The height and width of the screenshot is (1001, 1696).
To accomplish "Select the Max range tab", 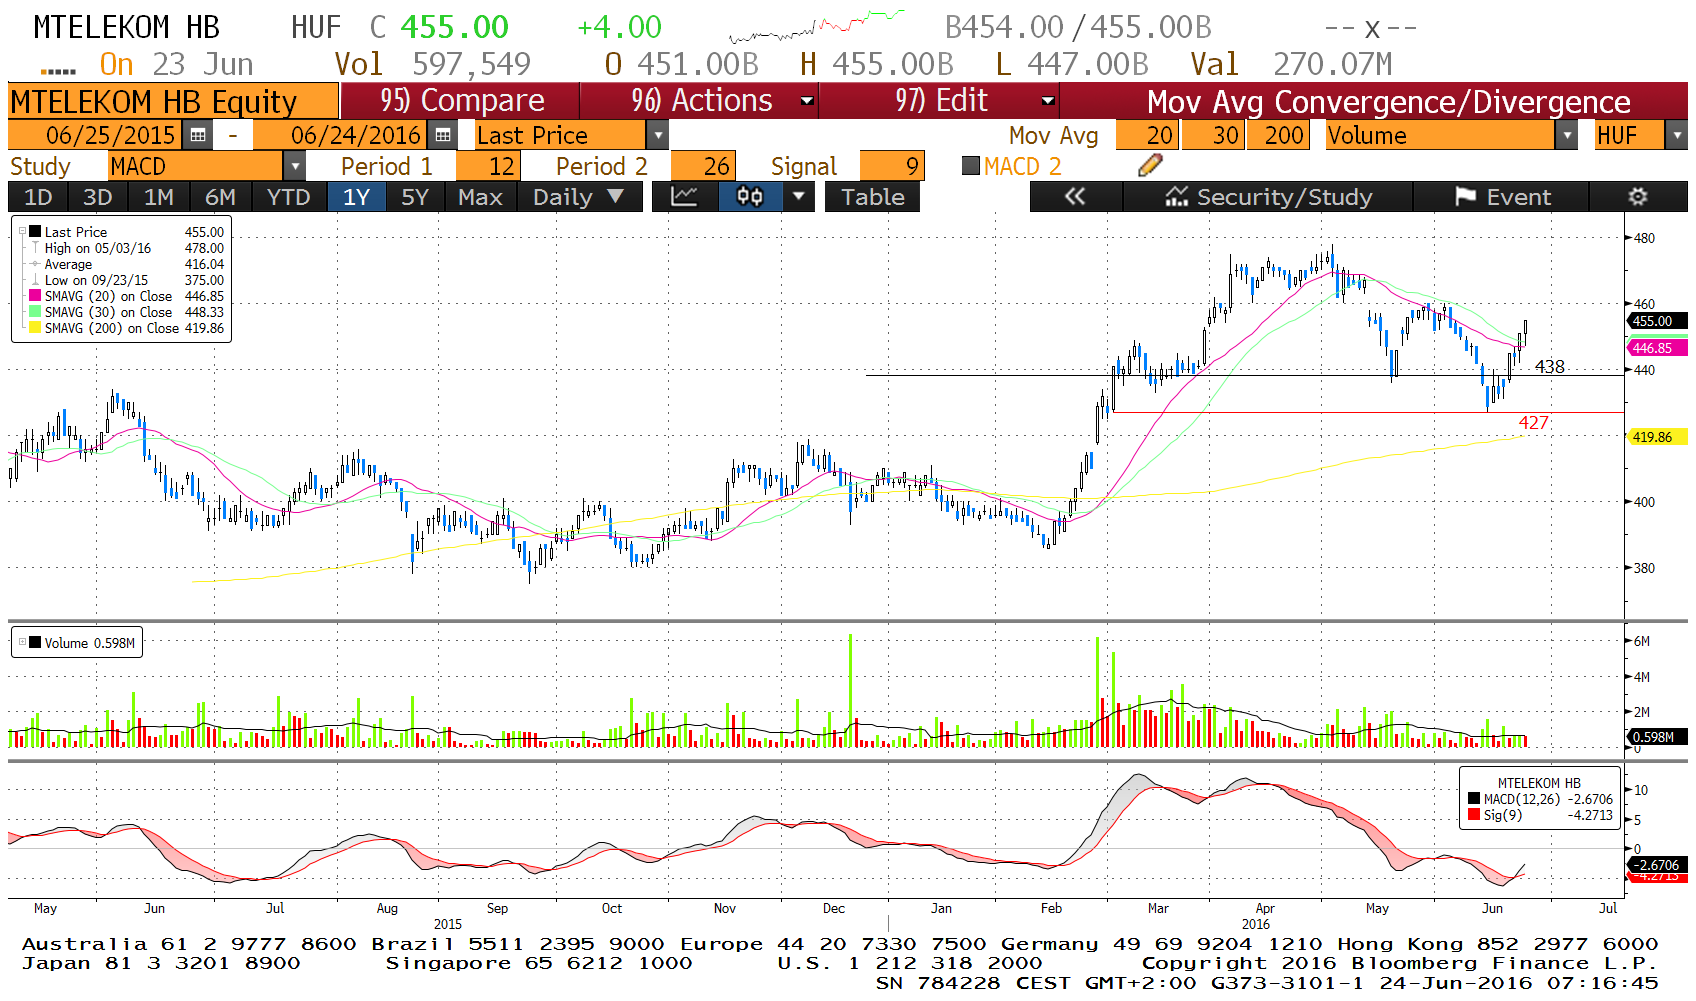I will coord(480,197).
